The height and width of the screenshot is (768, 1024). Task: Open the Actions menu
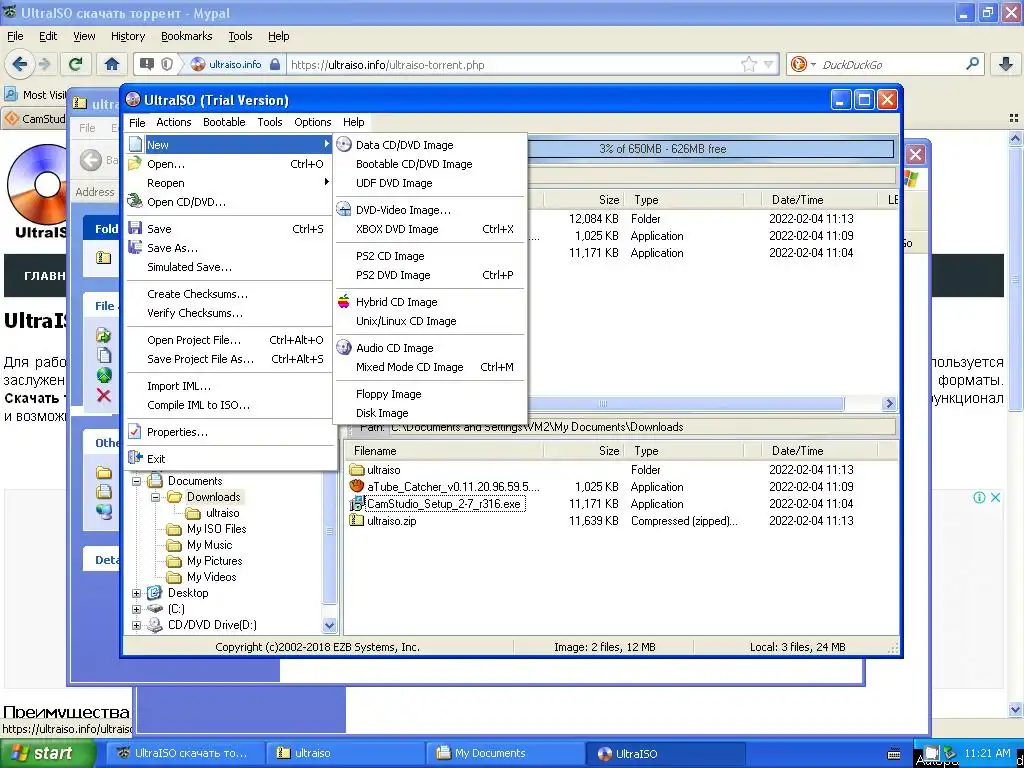pyautogui.click(x=174, y=122)
